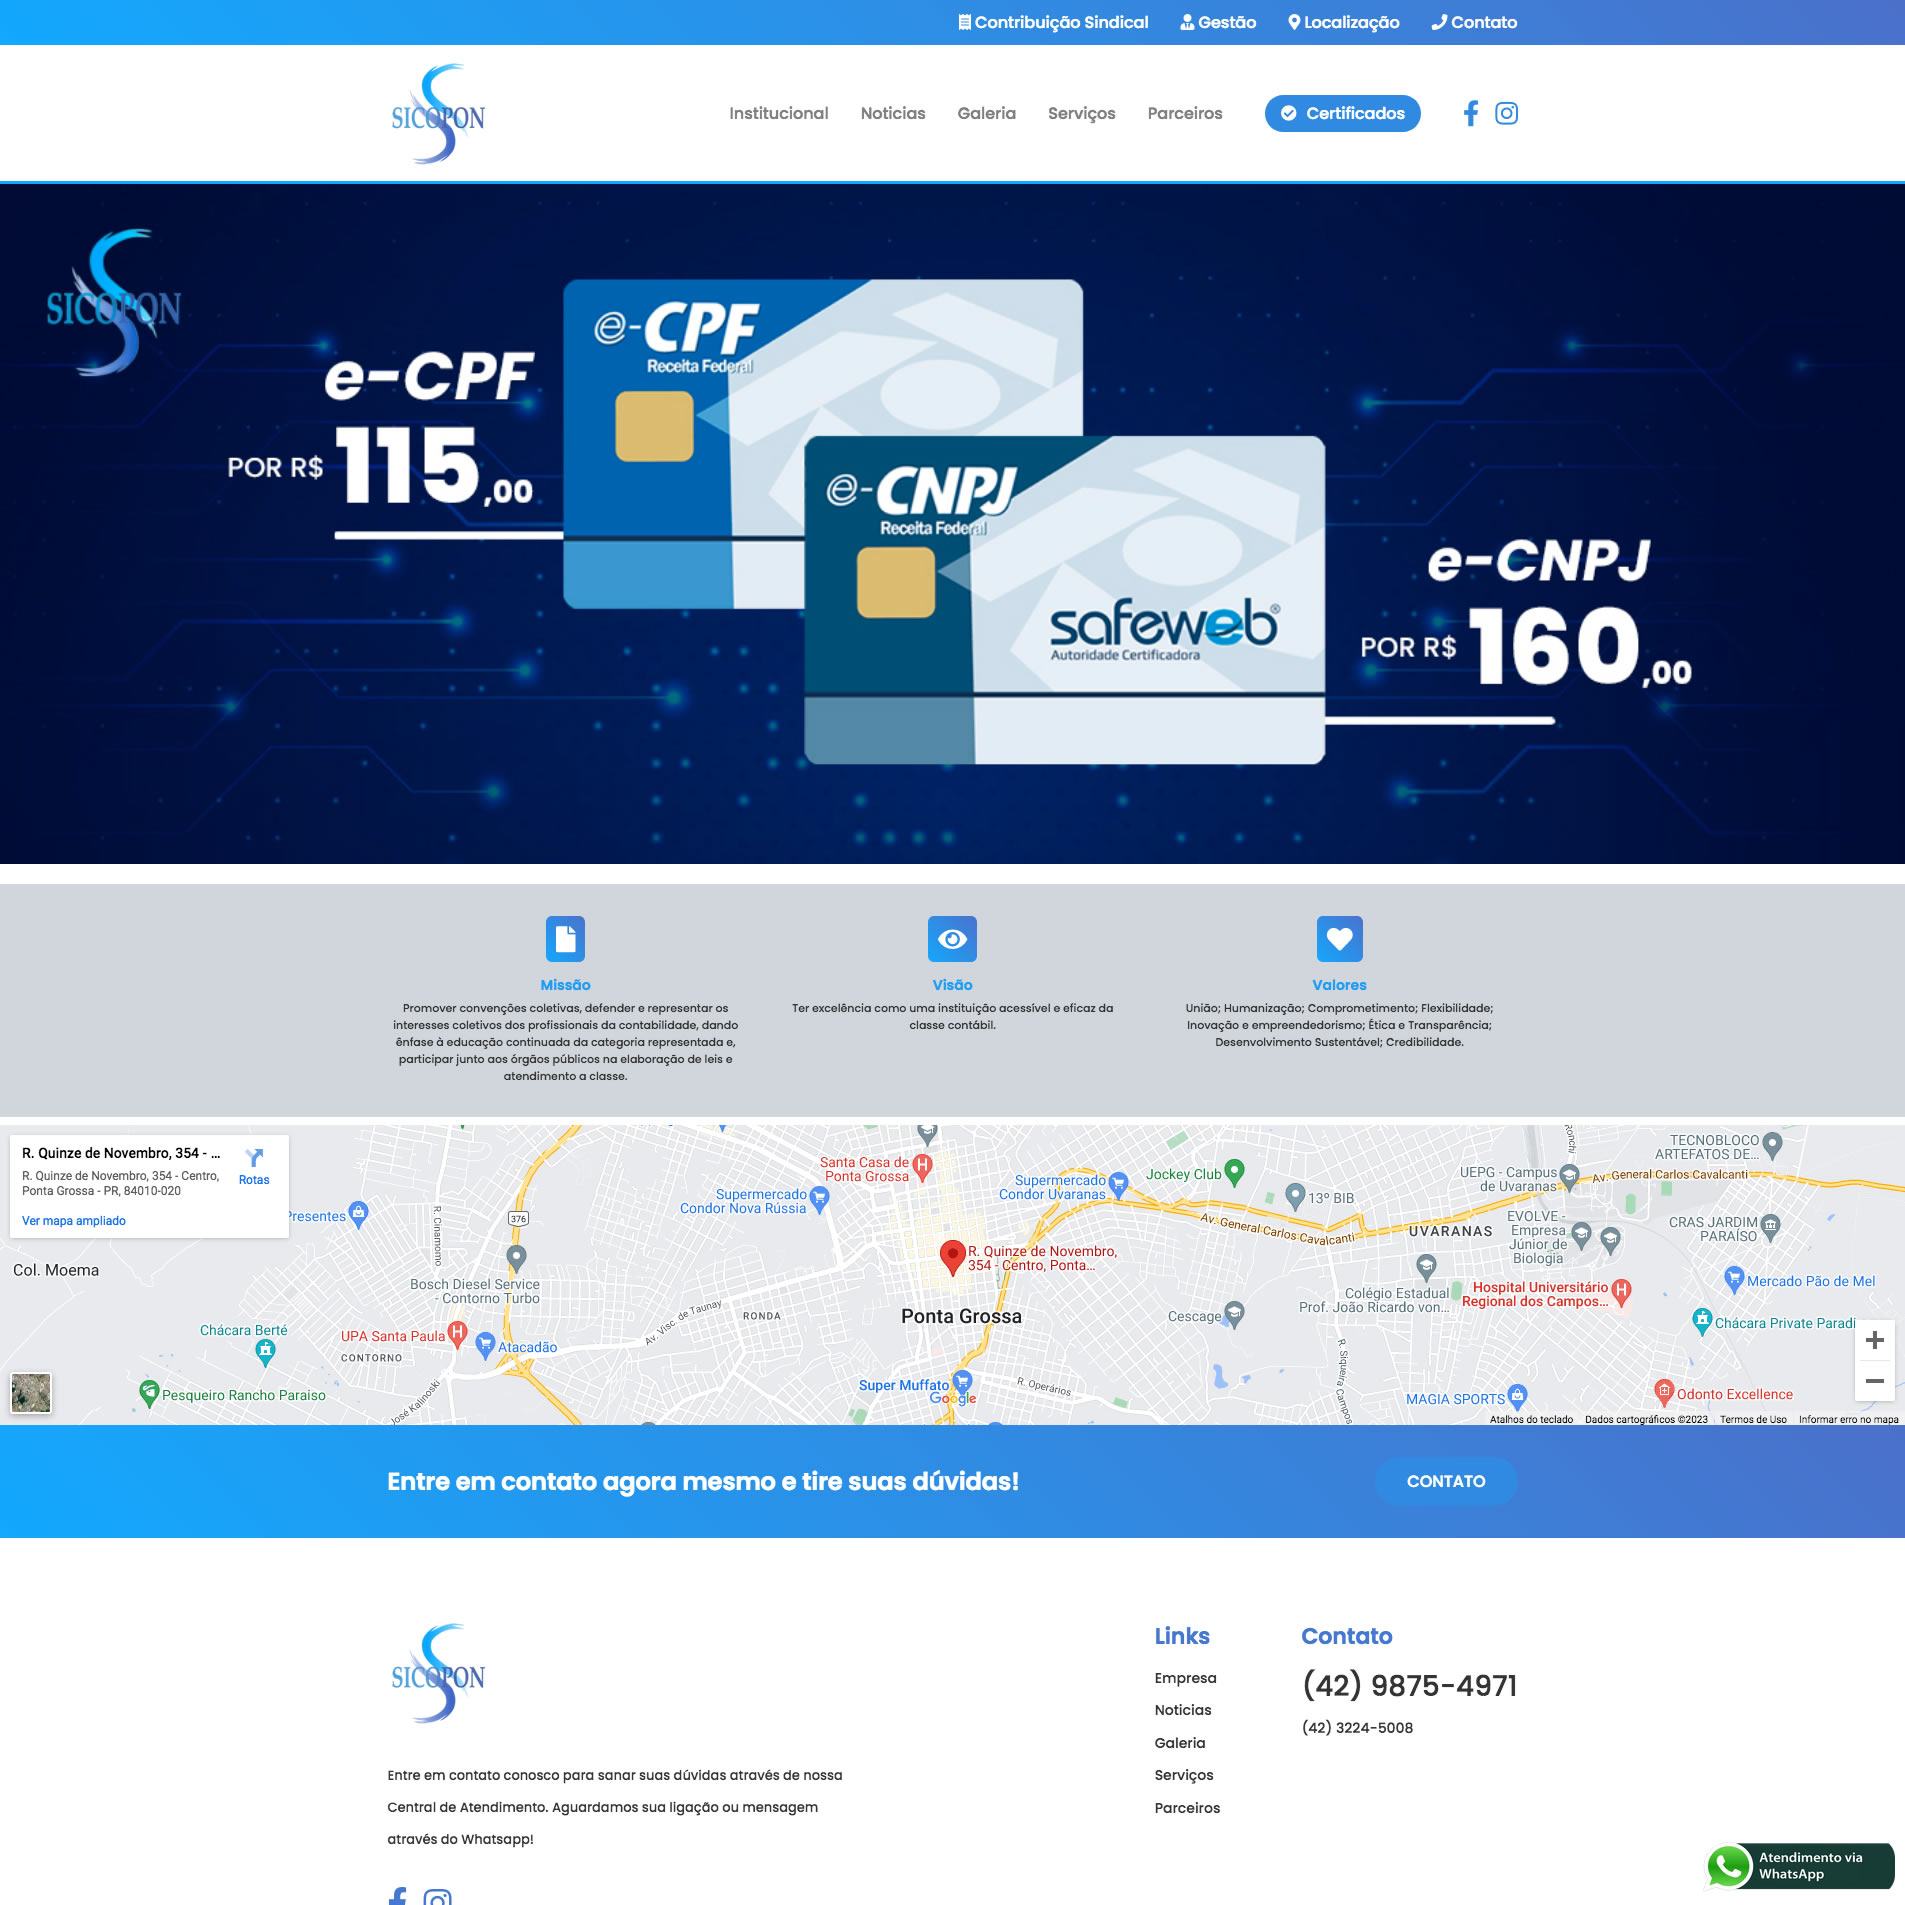Image resolution: width=1905 pixels, height=1905 pixels.
Task: Open the Facebook icon in the header
Action: (x=1470, y=113)
